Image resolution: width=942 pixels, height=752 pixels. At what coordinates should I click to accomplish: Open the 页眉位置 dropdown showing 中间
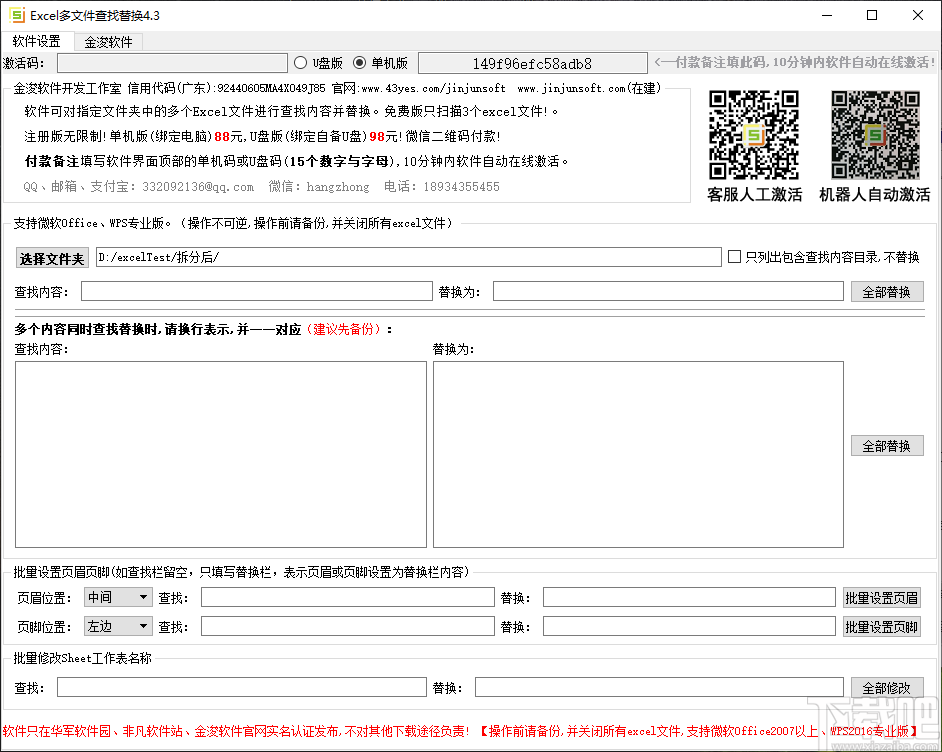coord(117,596)
